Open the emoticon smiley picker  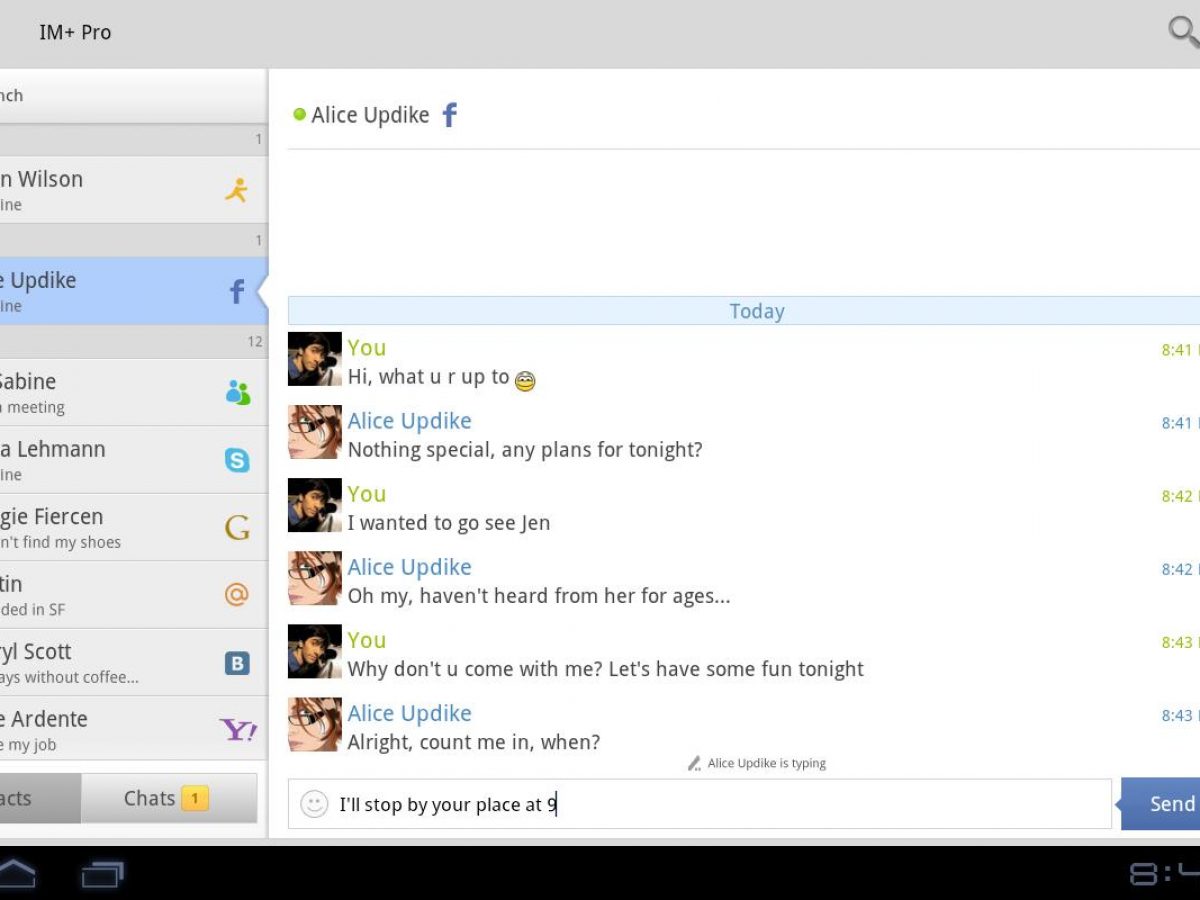tap(314, 804)
